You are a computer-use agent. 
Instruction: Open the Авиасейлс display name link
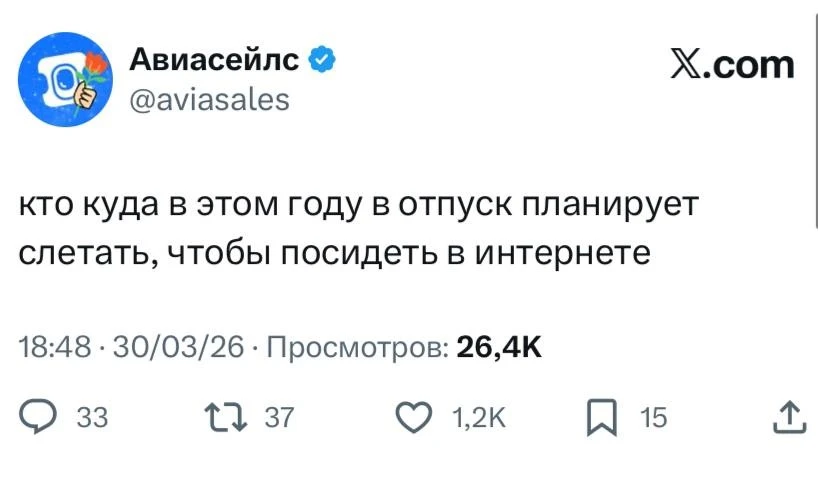pos(214,61)
